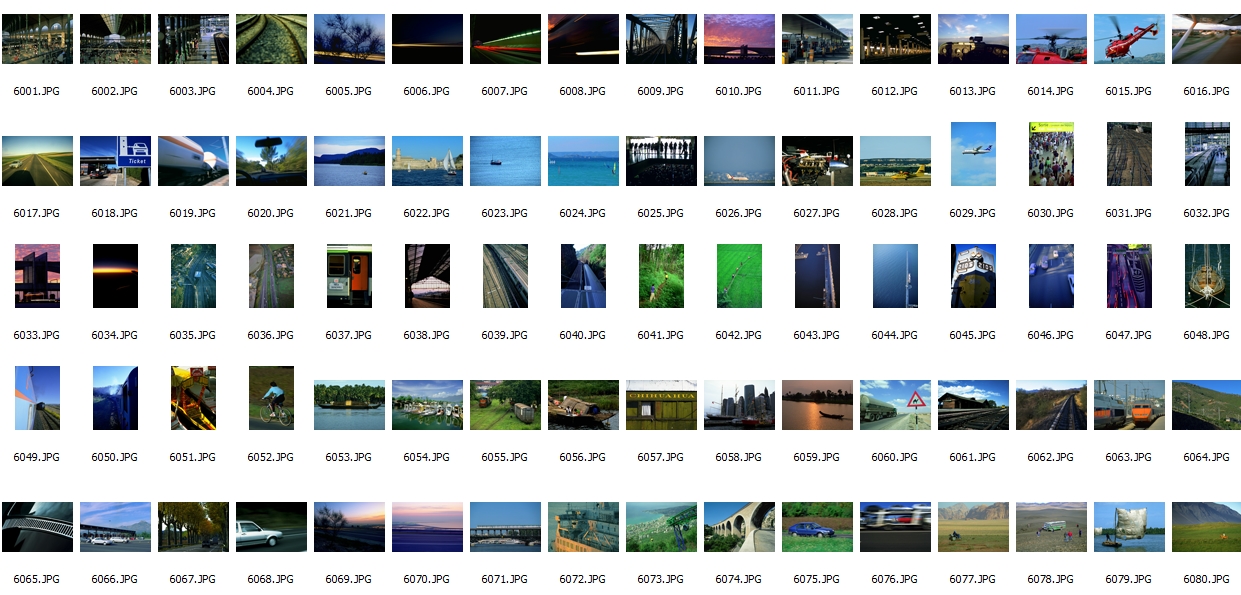Click the triangular road sign photo 6060.JPG

pos(895,405)
